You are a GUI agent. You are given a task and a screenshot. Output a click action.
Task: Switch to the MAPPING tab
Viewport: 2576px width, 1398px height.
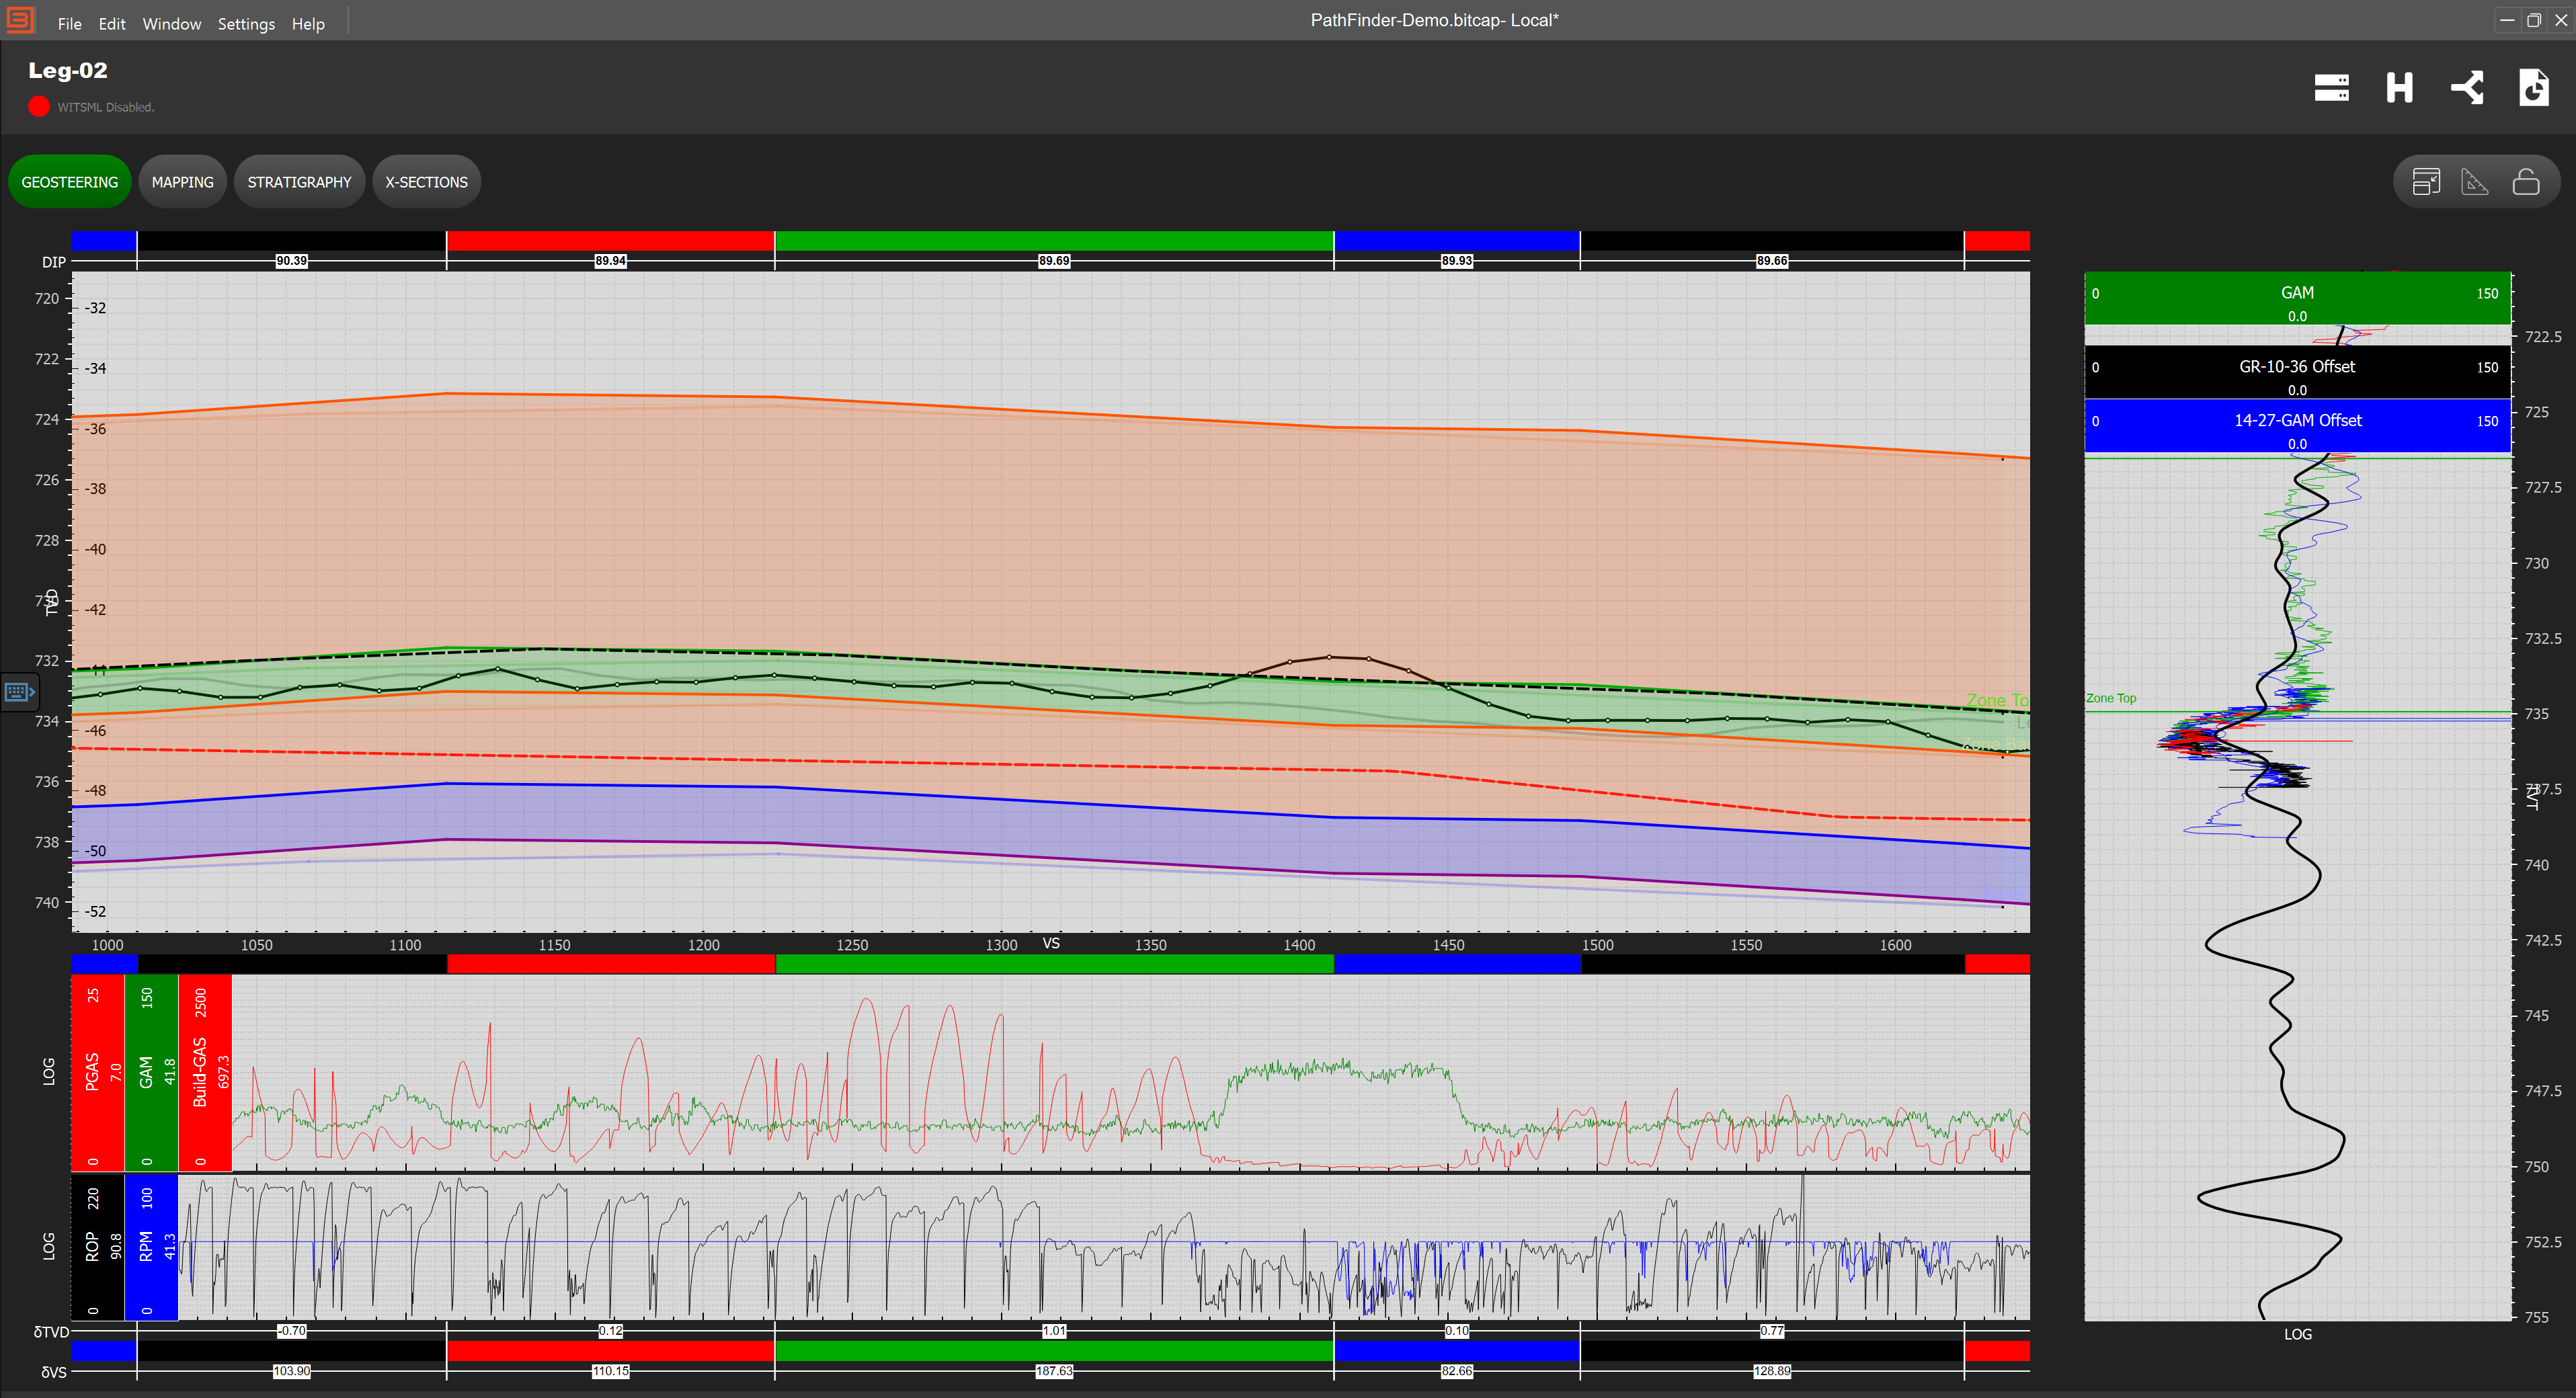(x=183, y=182)
